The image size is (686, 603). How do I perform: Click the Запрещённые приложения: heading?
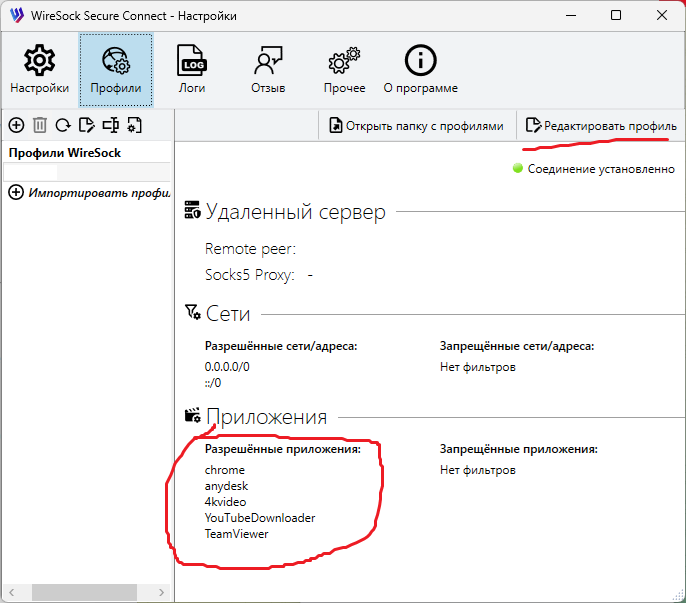(518, 449)
